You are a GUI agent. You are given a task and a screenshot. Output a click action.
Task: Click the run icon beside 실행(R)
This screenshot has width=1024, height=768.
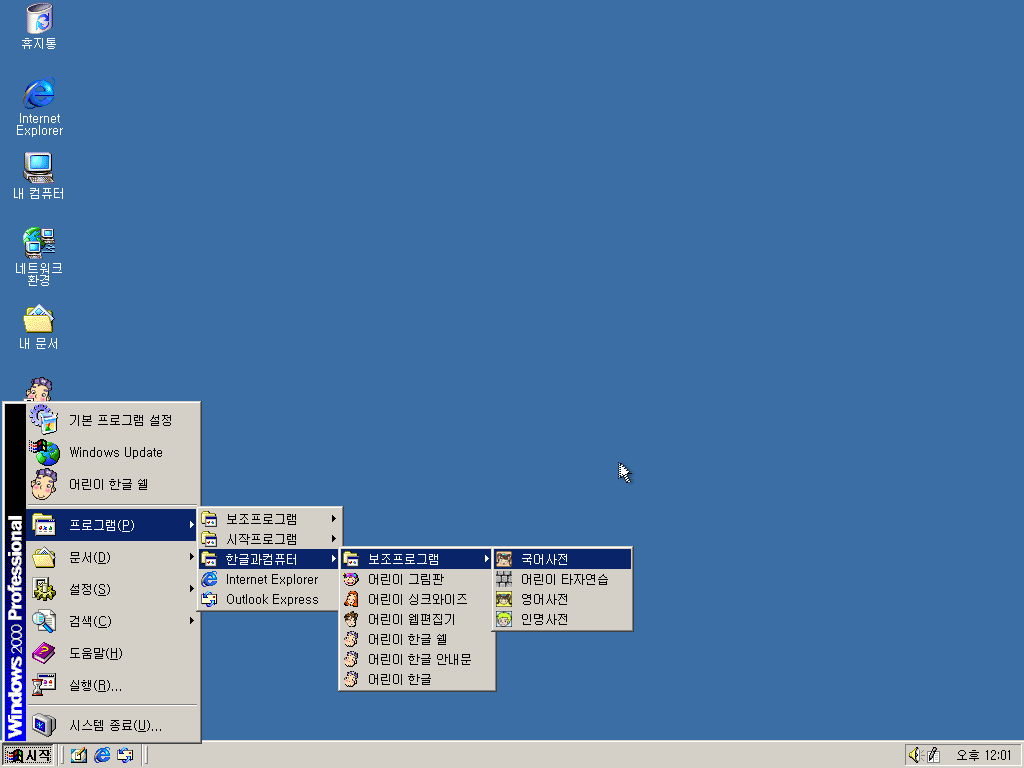[44, 685]
